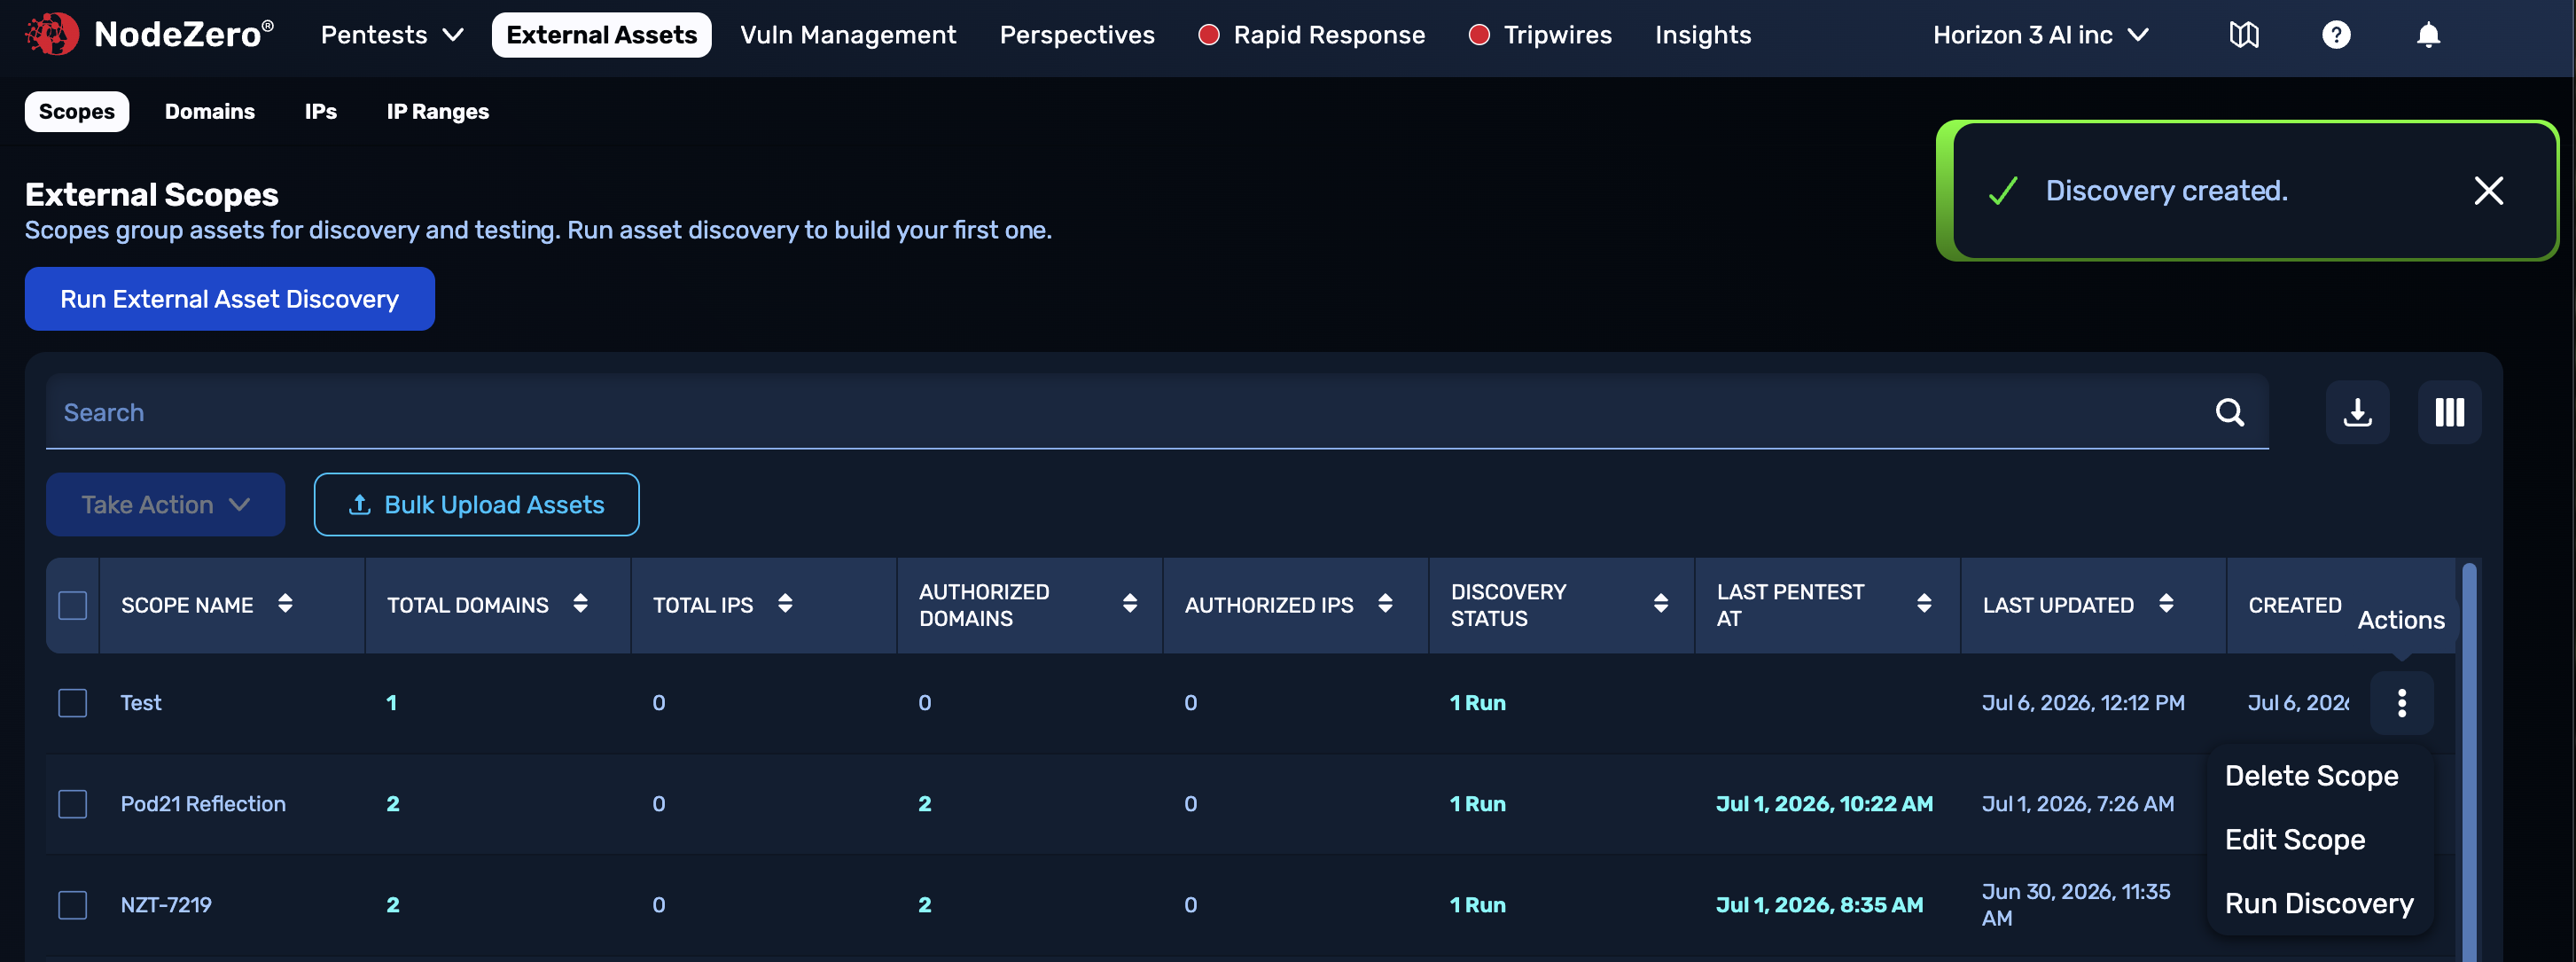
Task: Check the Test scope row checkbox
Action: [x=73, y=703]
